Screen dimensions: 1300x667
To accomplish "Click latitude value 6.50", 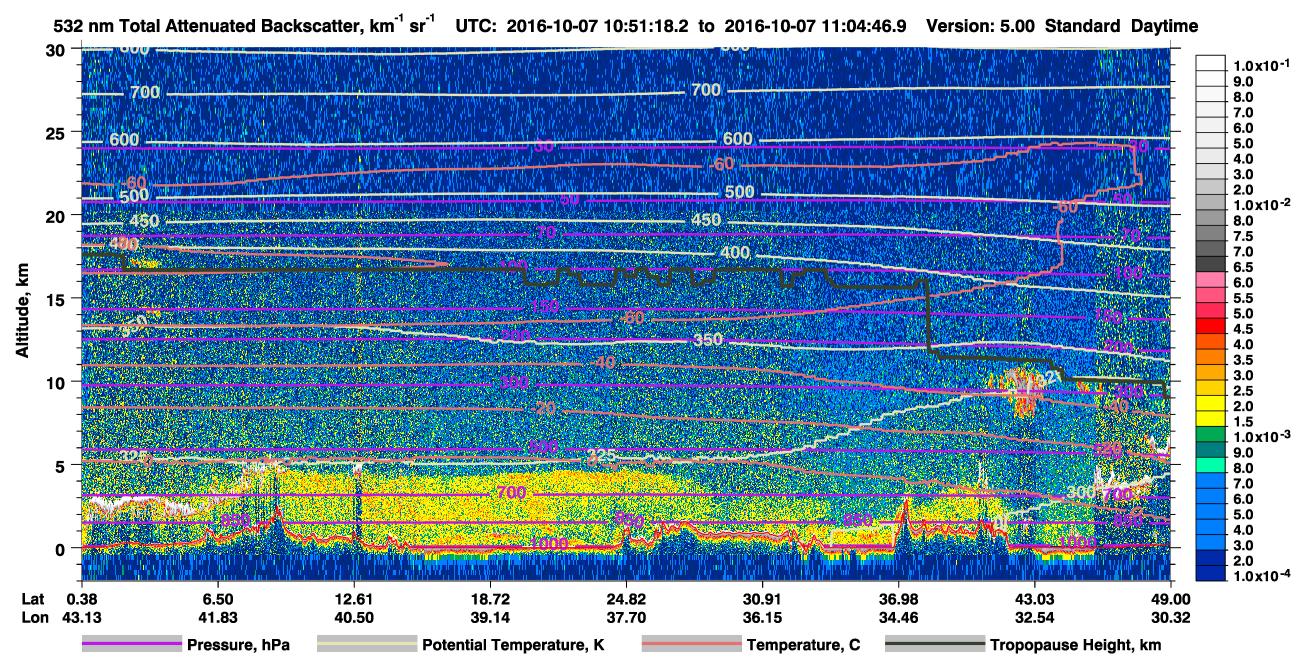I will [218, 600].
